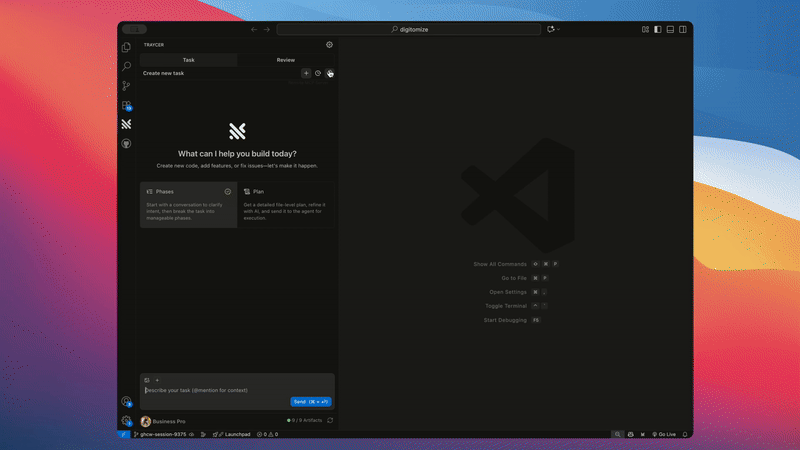Click the publish cloud icon beside branch

[x=192, y=434]
